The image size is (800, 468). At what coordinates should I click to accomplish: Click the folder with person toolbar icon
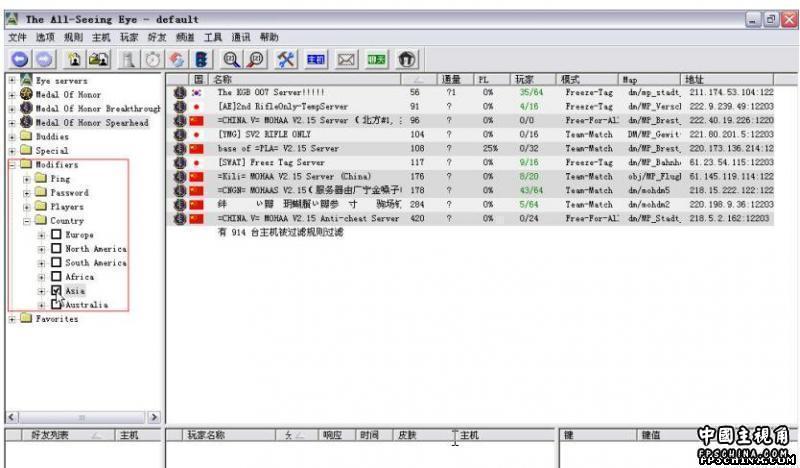99,60
